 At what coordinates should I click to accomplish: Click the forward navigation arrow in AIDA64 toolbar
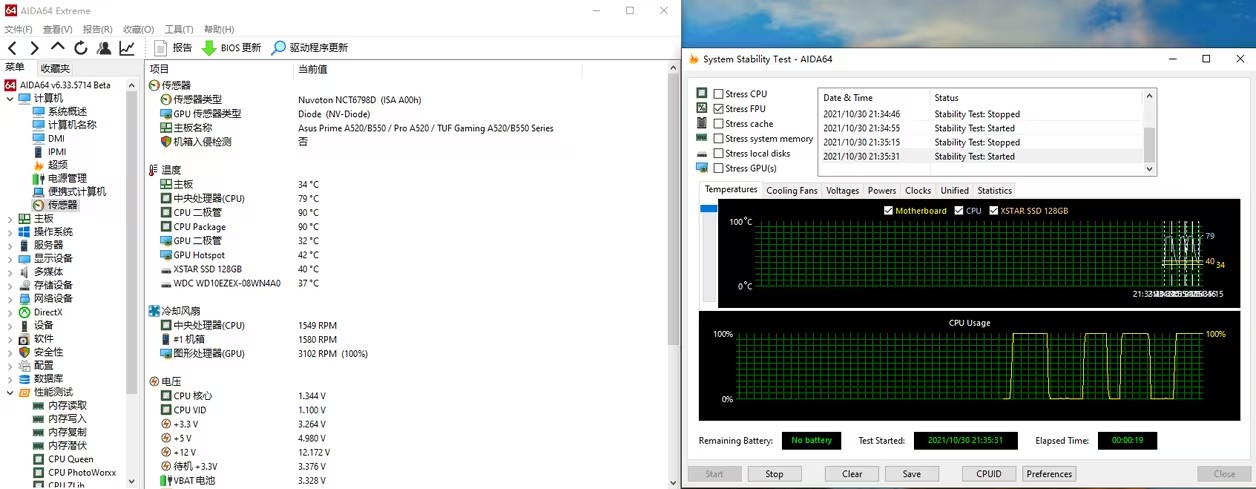[x=34, y=48]
